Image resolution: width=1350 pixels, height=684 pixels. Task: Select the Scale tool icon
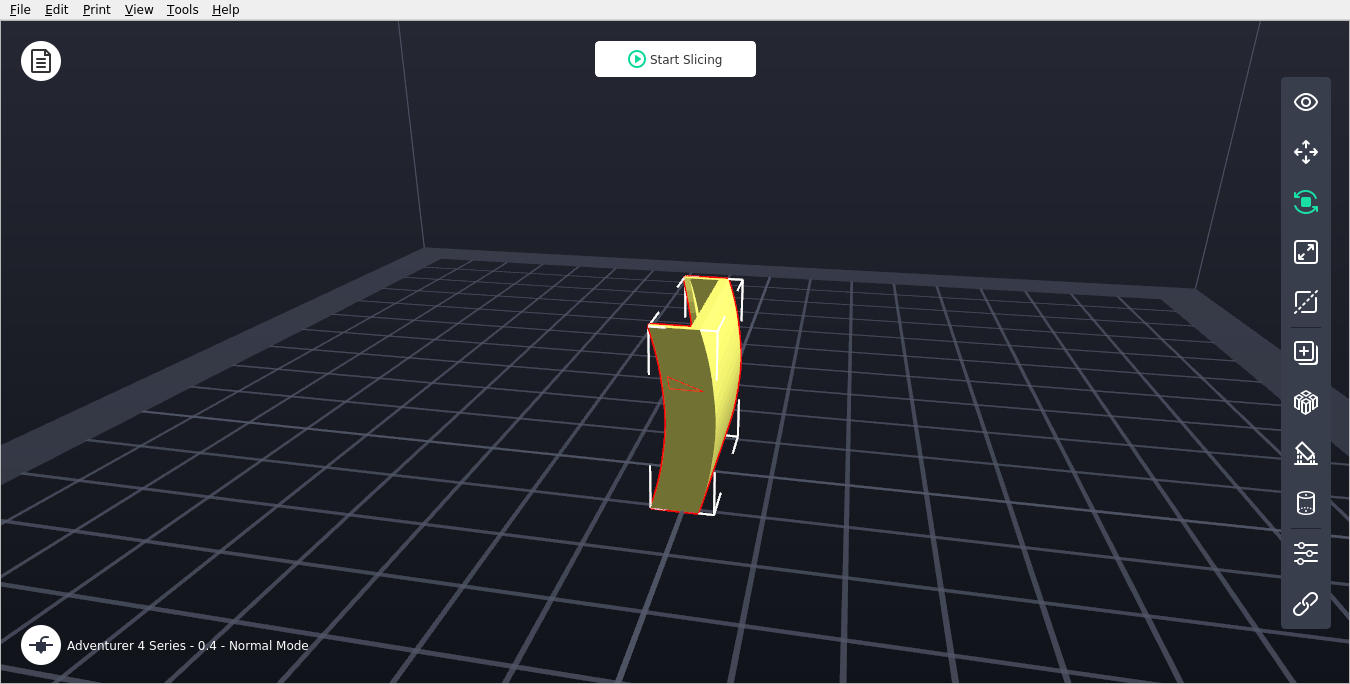point(1305,252)
